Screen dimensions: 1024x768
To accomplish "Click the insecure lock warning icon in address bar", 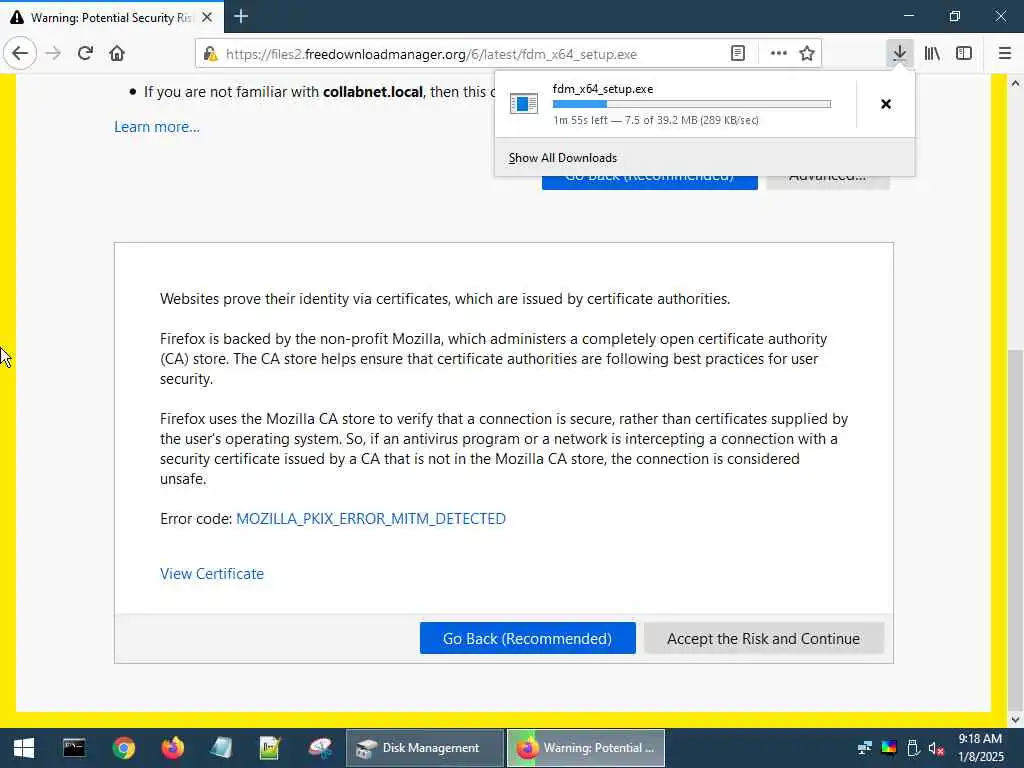I will 210,54.
